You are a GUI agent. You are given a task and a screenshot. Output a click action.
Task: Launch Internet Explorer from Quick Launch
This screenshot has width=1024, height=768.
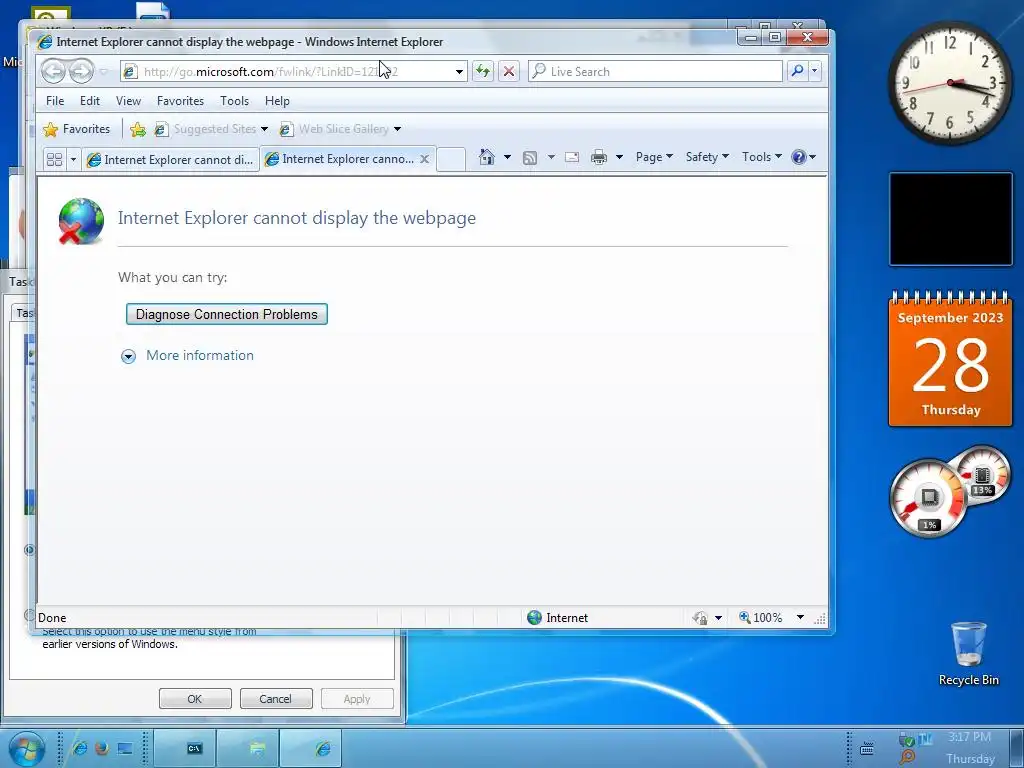80,748
